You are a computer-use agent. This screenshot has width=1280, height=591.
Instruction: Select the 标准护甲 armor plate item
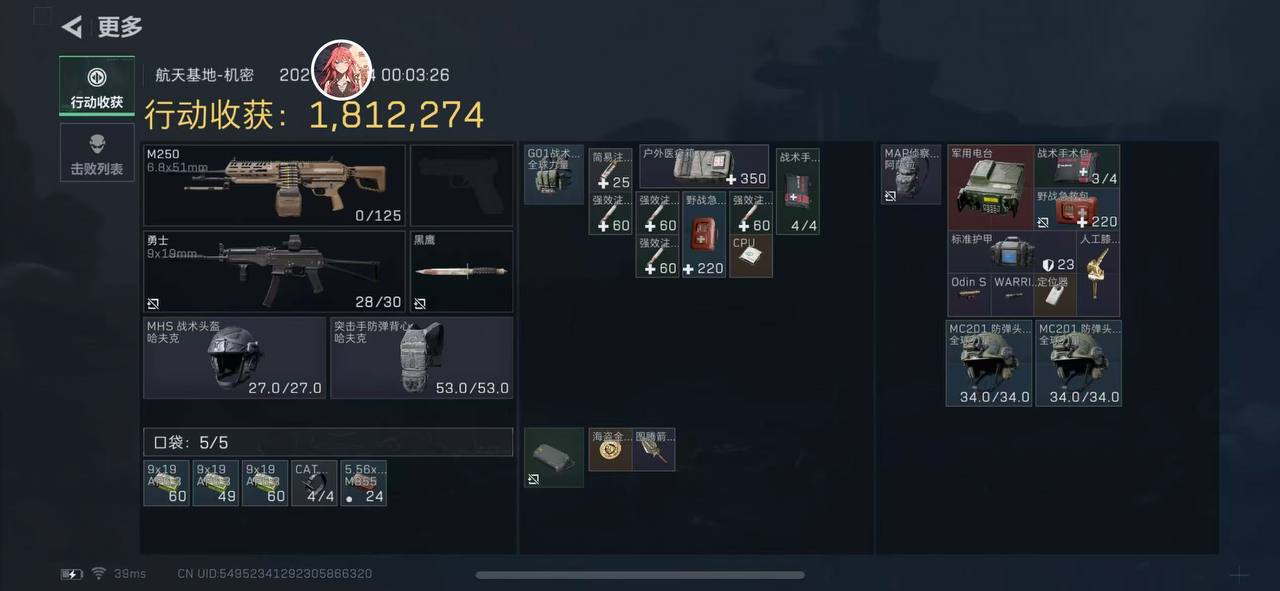coord(1013,253)
